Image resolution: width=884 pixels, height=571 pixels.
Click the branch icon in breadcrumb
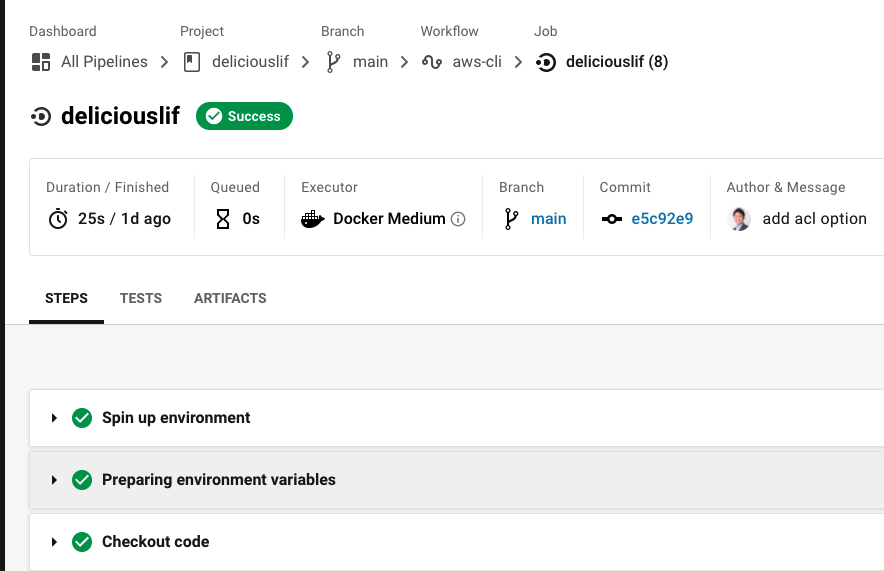point(333,62)
